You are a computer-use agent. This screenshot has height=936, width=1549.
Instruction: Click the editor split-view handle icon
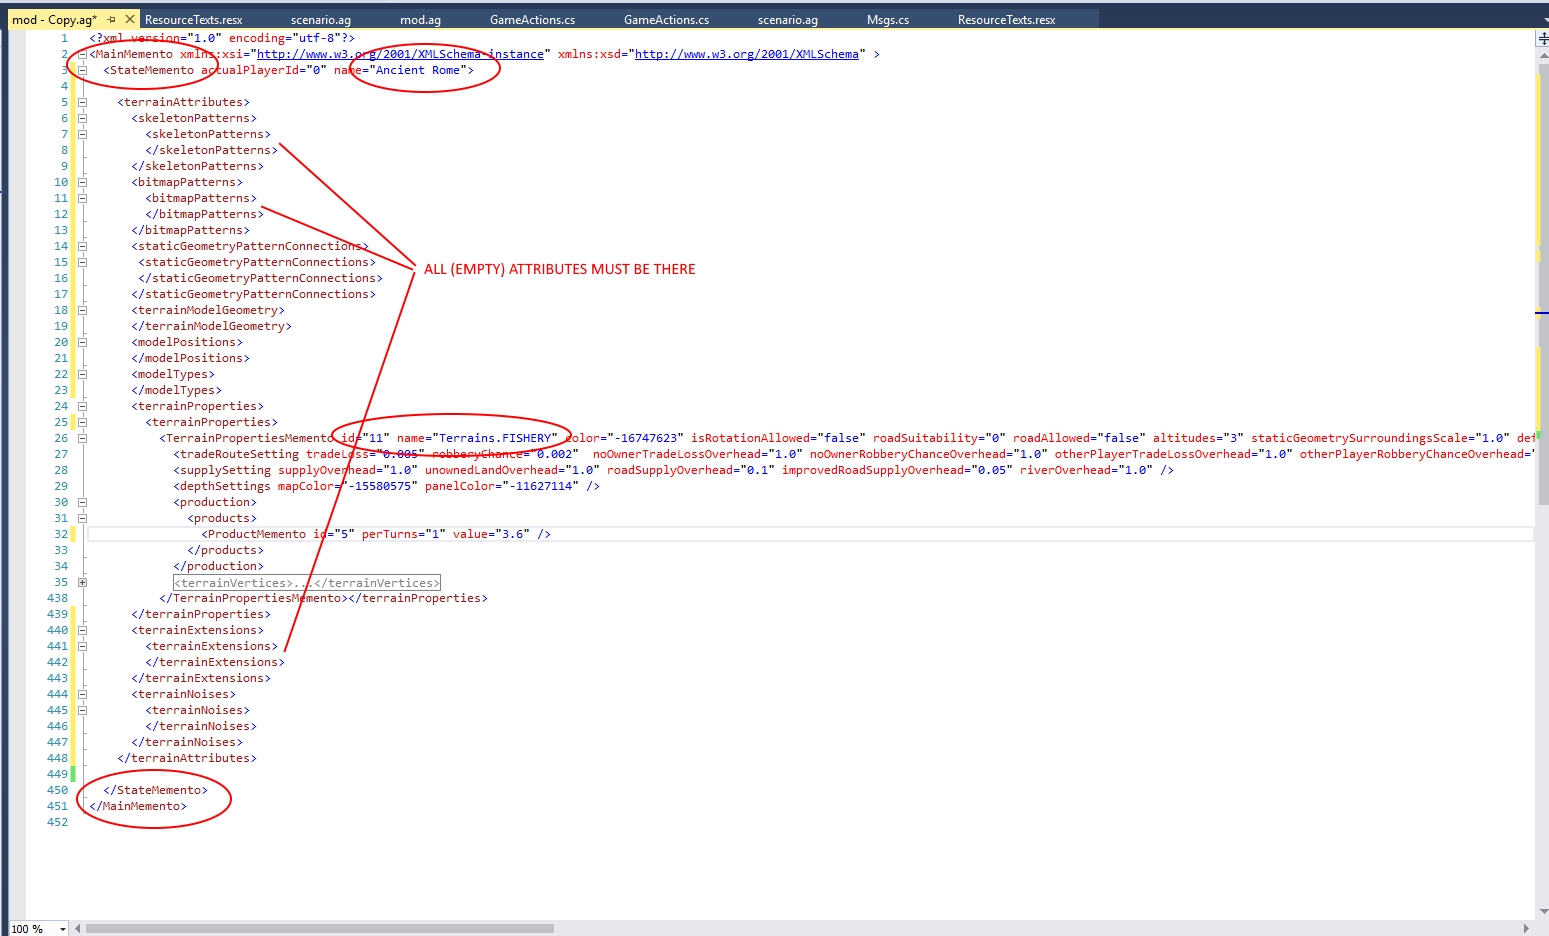pyautogui.click(x=1542, y=39)
